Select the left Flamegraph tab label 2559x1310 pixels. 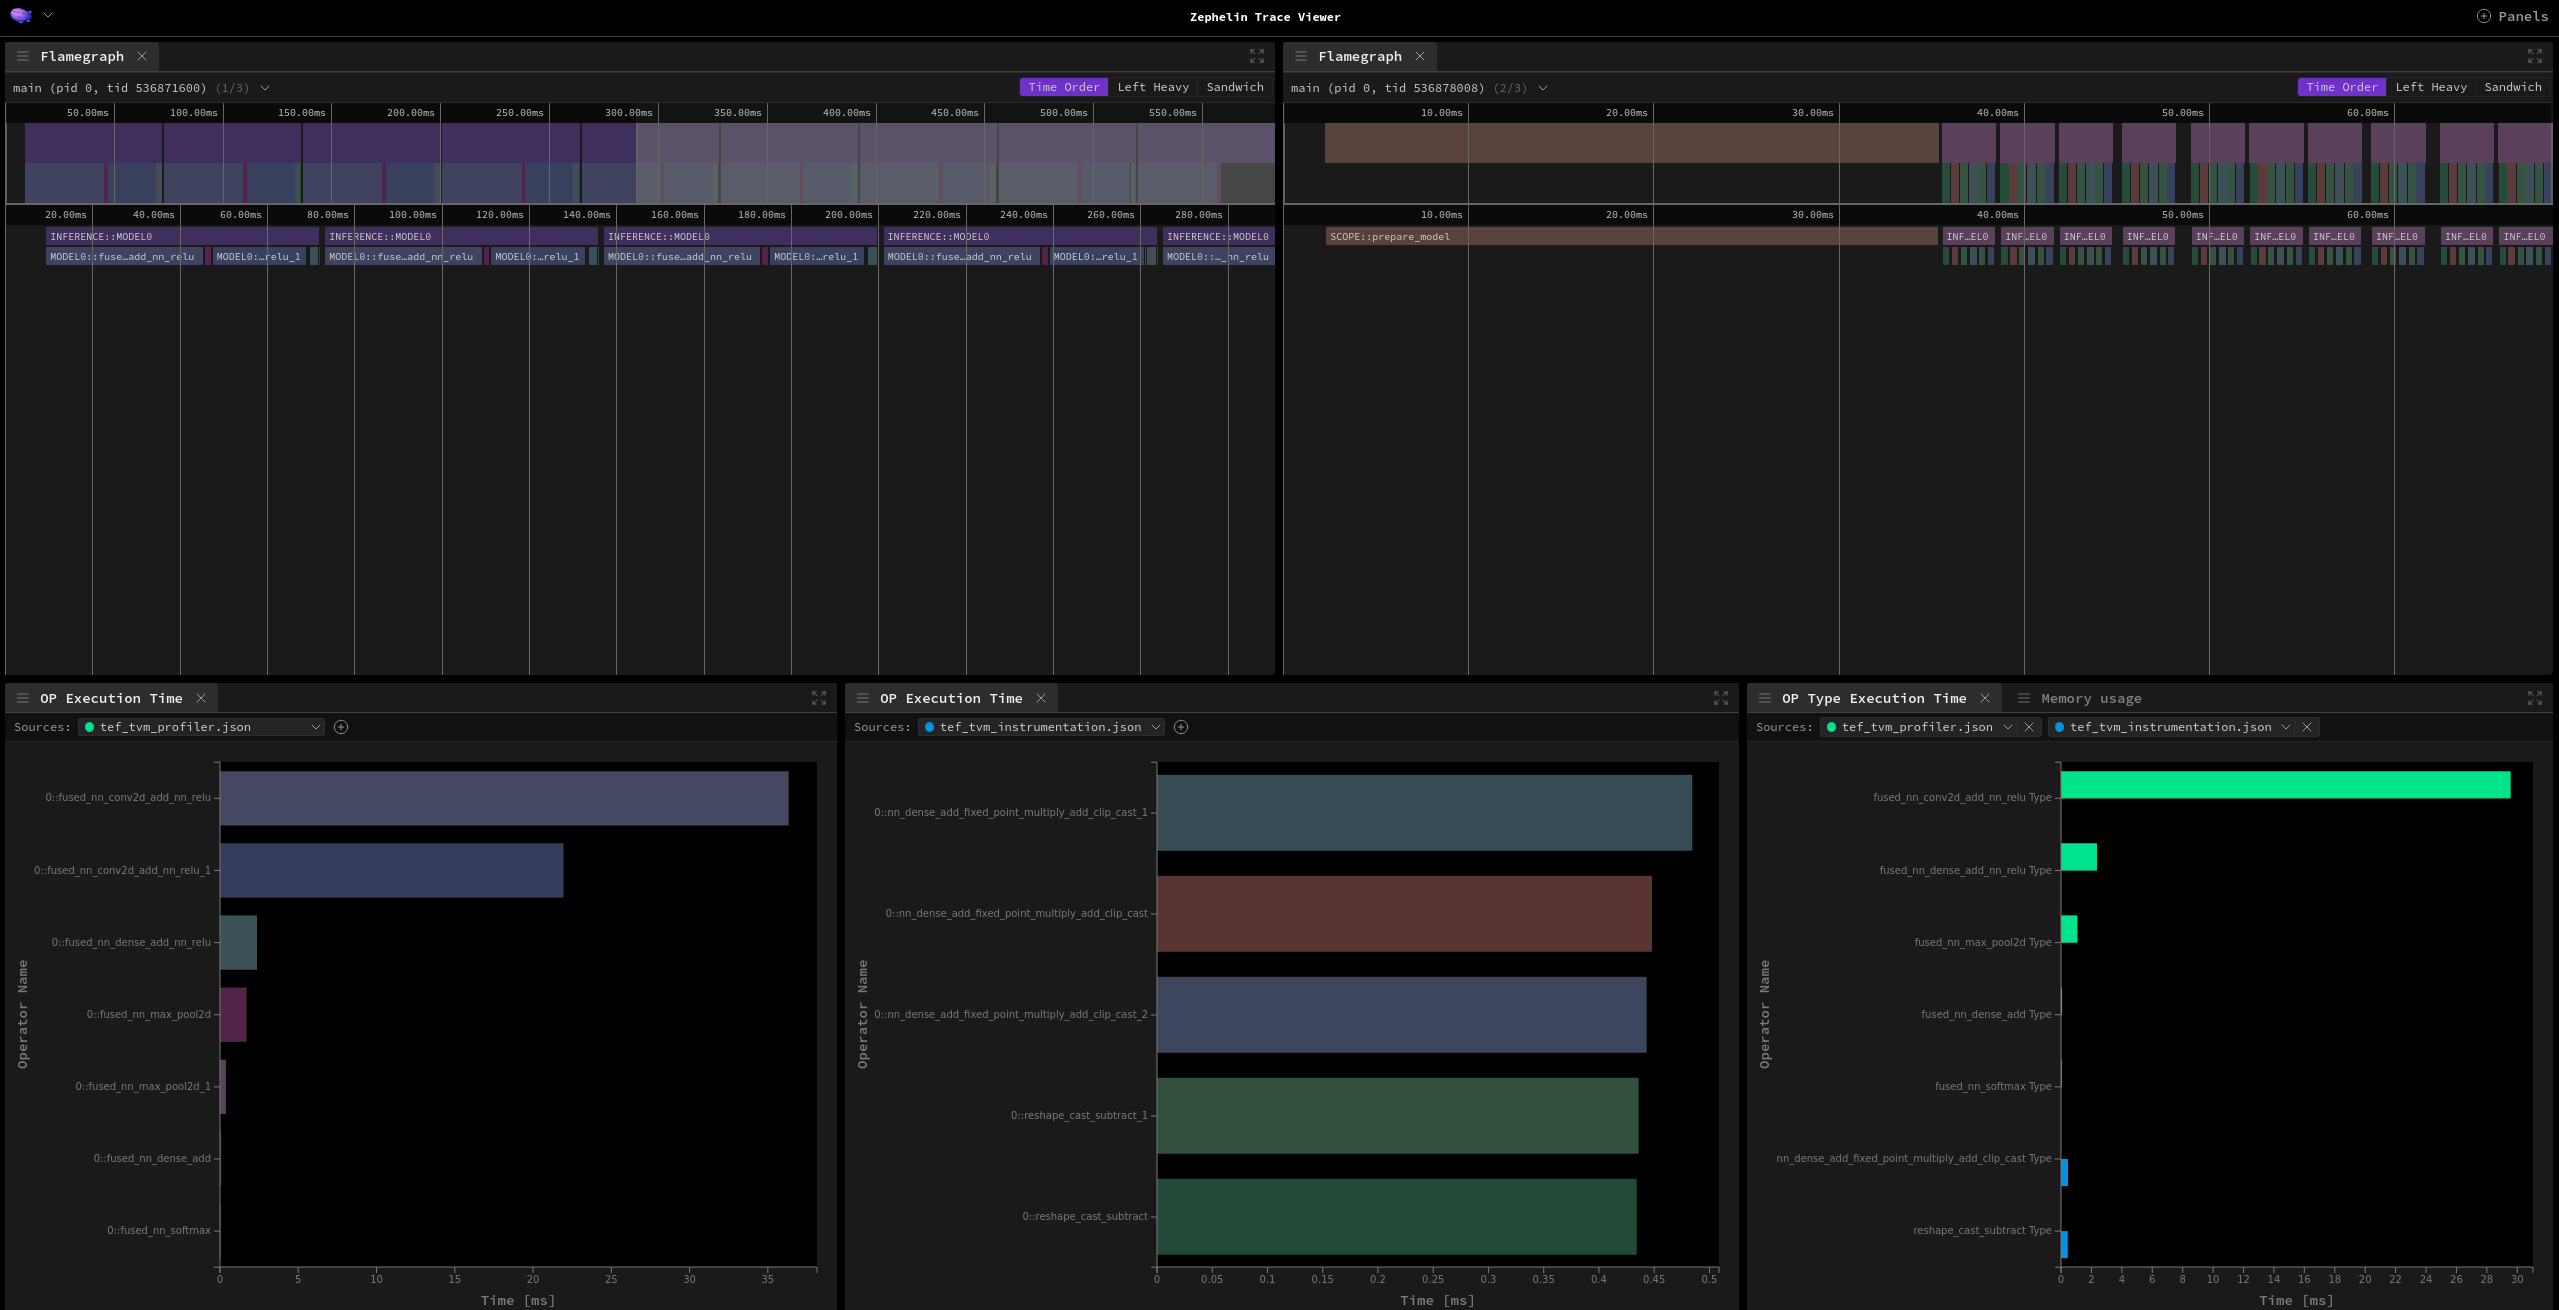[82, 56]
